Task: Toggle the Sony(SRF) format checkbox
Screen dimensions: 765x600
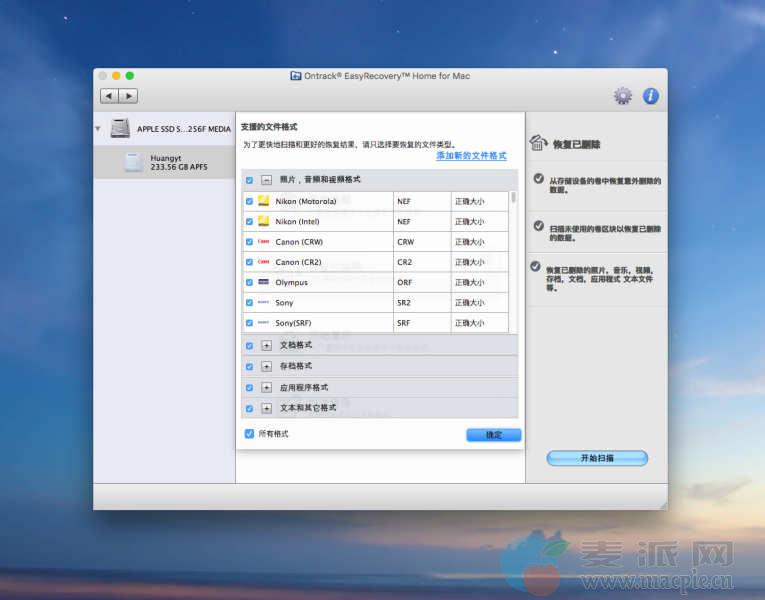Action: pyautogui.click(x=249, y=323)
